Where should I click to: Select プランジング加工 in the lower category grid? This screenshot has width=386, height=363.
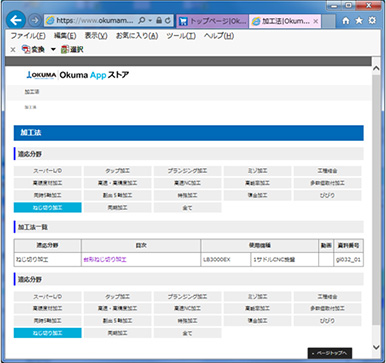coord(187,296)
